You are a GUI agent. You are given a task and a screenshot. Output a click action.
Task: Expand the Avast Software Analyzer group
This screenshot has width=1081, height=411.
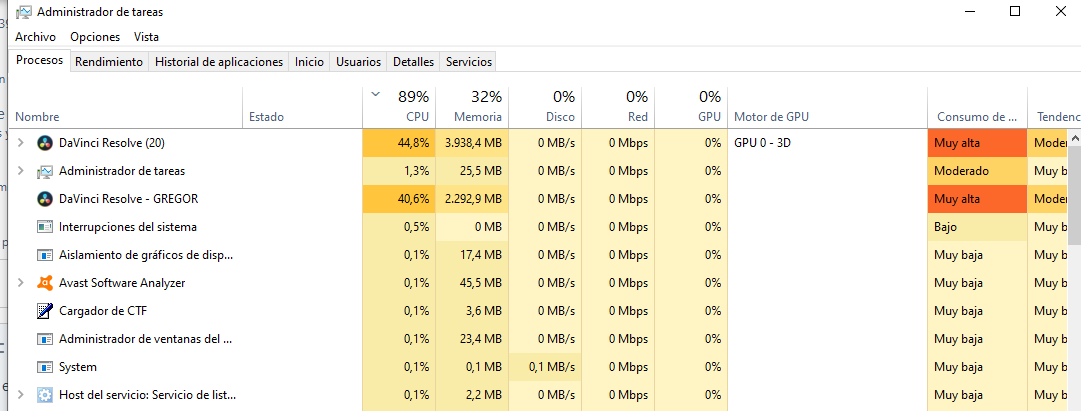click(20, 283)
